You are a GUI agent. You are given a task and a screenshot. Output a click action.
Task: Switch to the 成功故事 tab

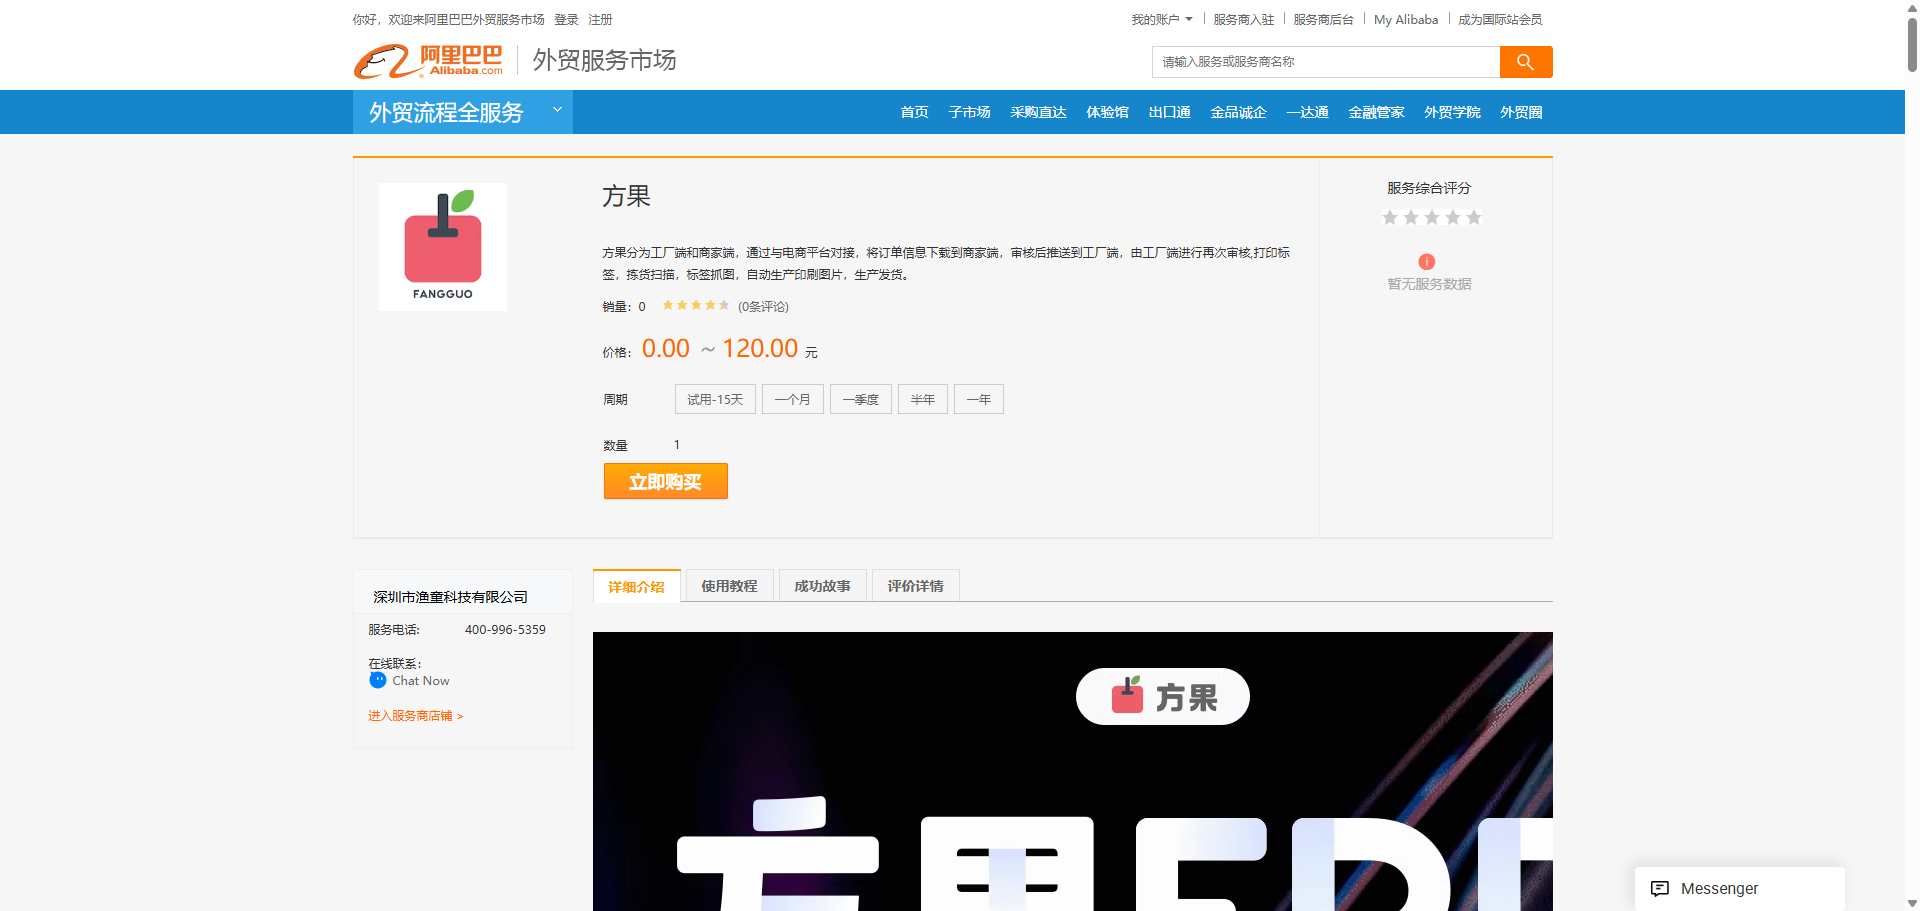[x=823, y=586]
